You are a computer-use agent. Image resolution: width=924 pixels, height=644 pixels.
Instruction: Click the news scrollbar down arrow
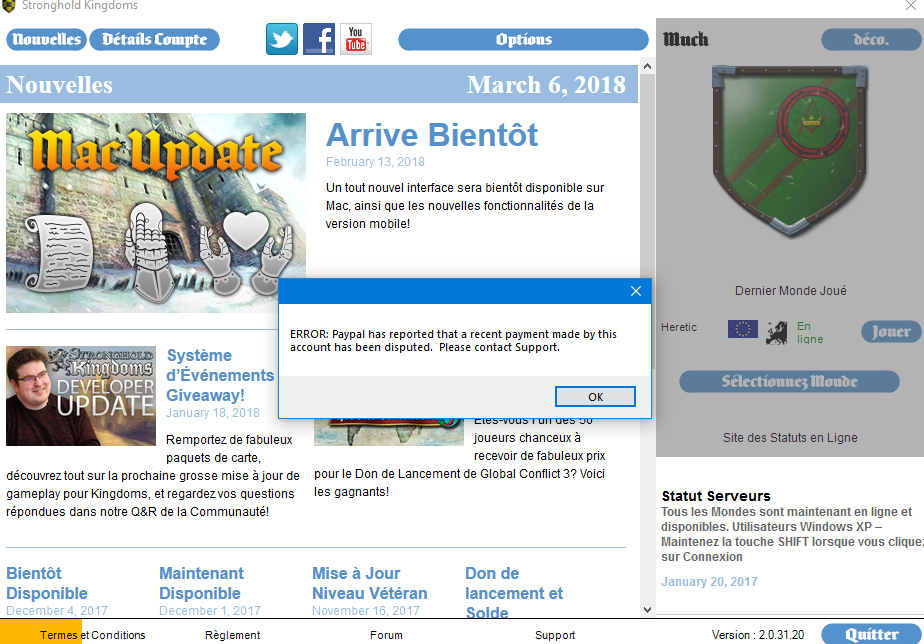tap(647, 610)
